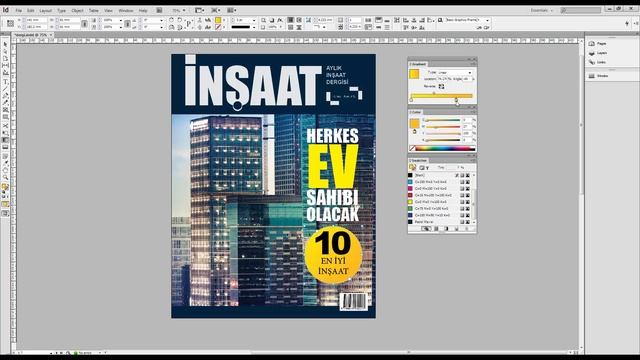Image resolution: width=640 pixels, height=360 pixels.
Task: Toggle view mode button at toolbox bottom
Action: click(x=5, y=213)
